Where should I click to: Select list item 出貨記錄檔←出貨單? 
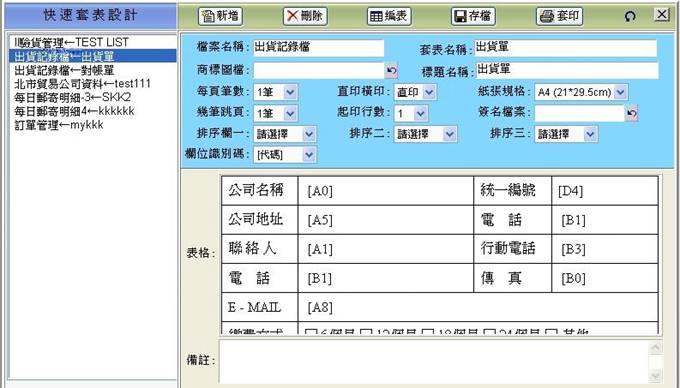pos(92,56)
